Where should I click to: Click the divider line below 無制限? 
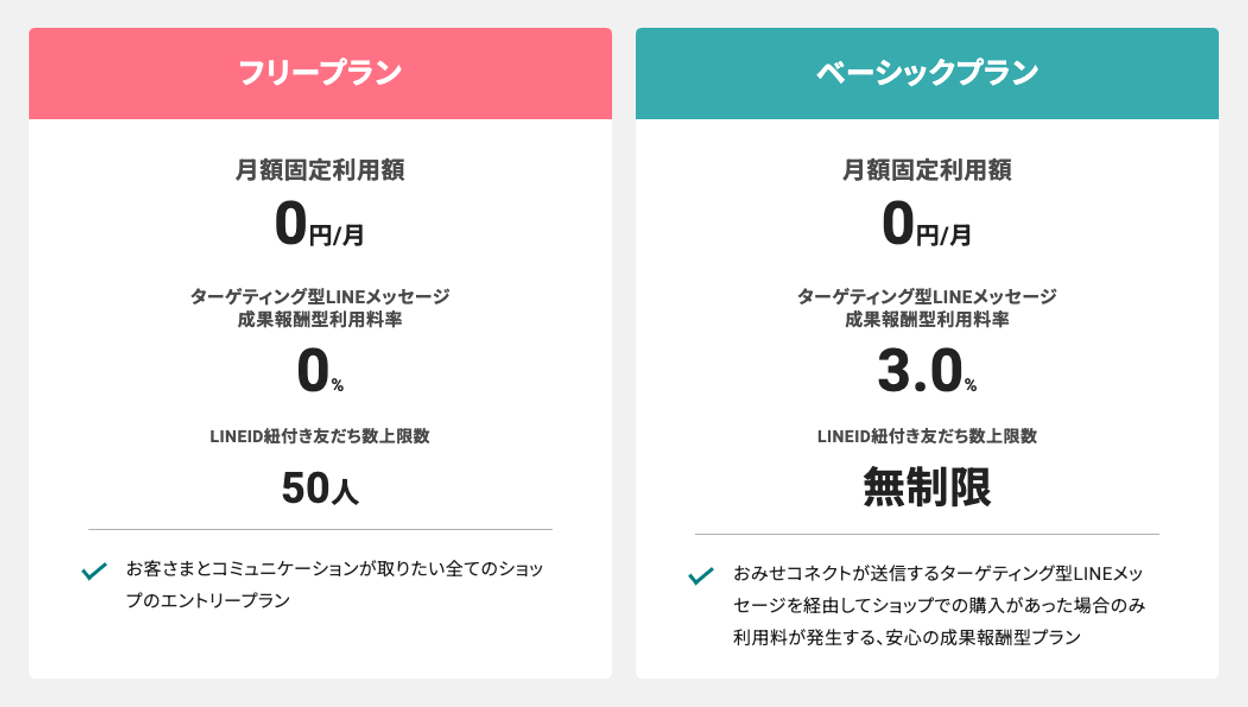(927, 534)
